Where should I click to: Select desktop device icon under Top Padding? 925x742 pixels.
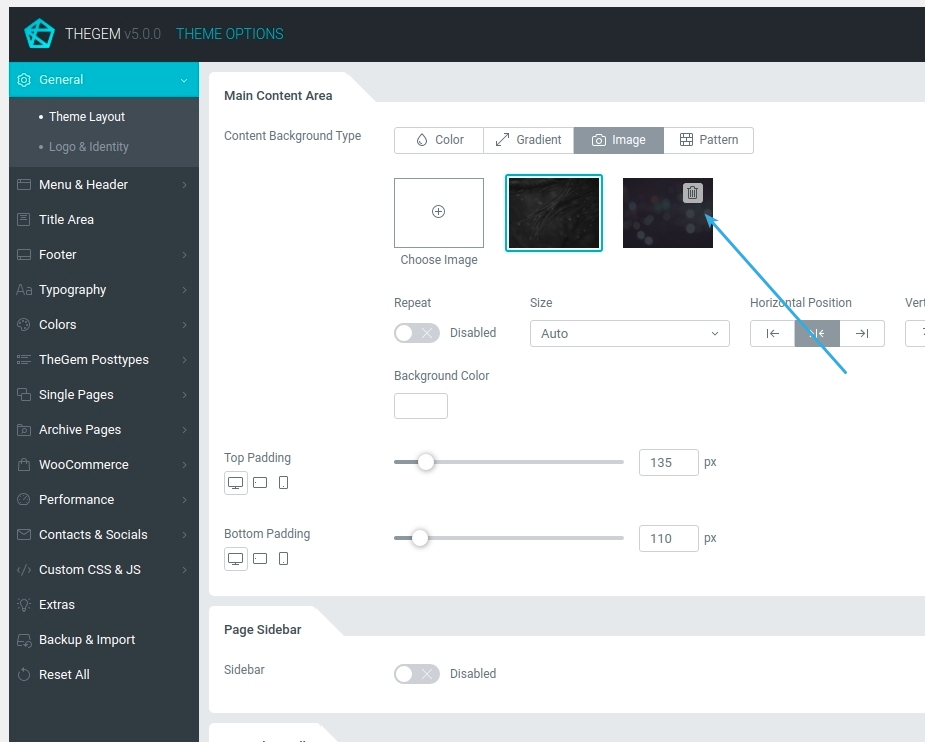(x=236, y=483)
